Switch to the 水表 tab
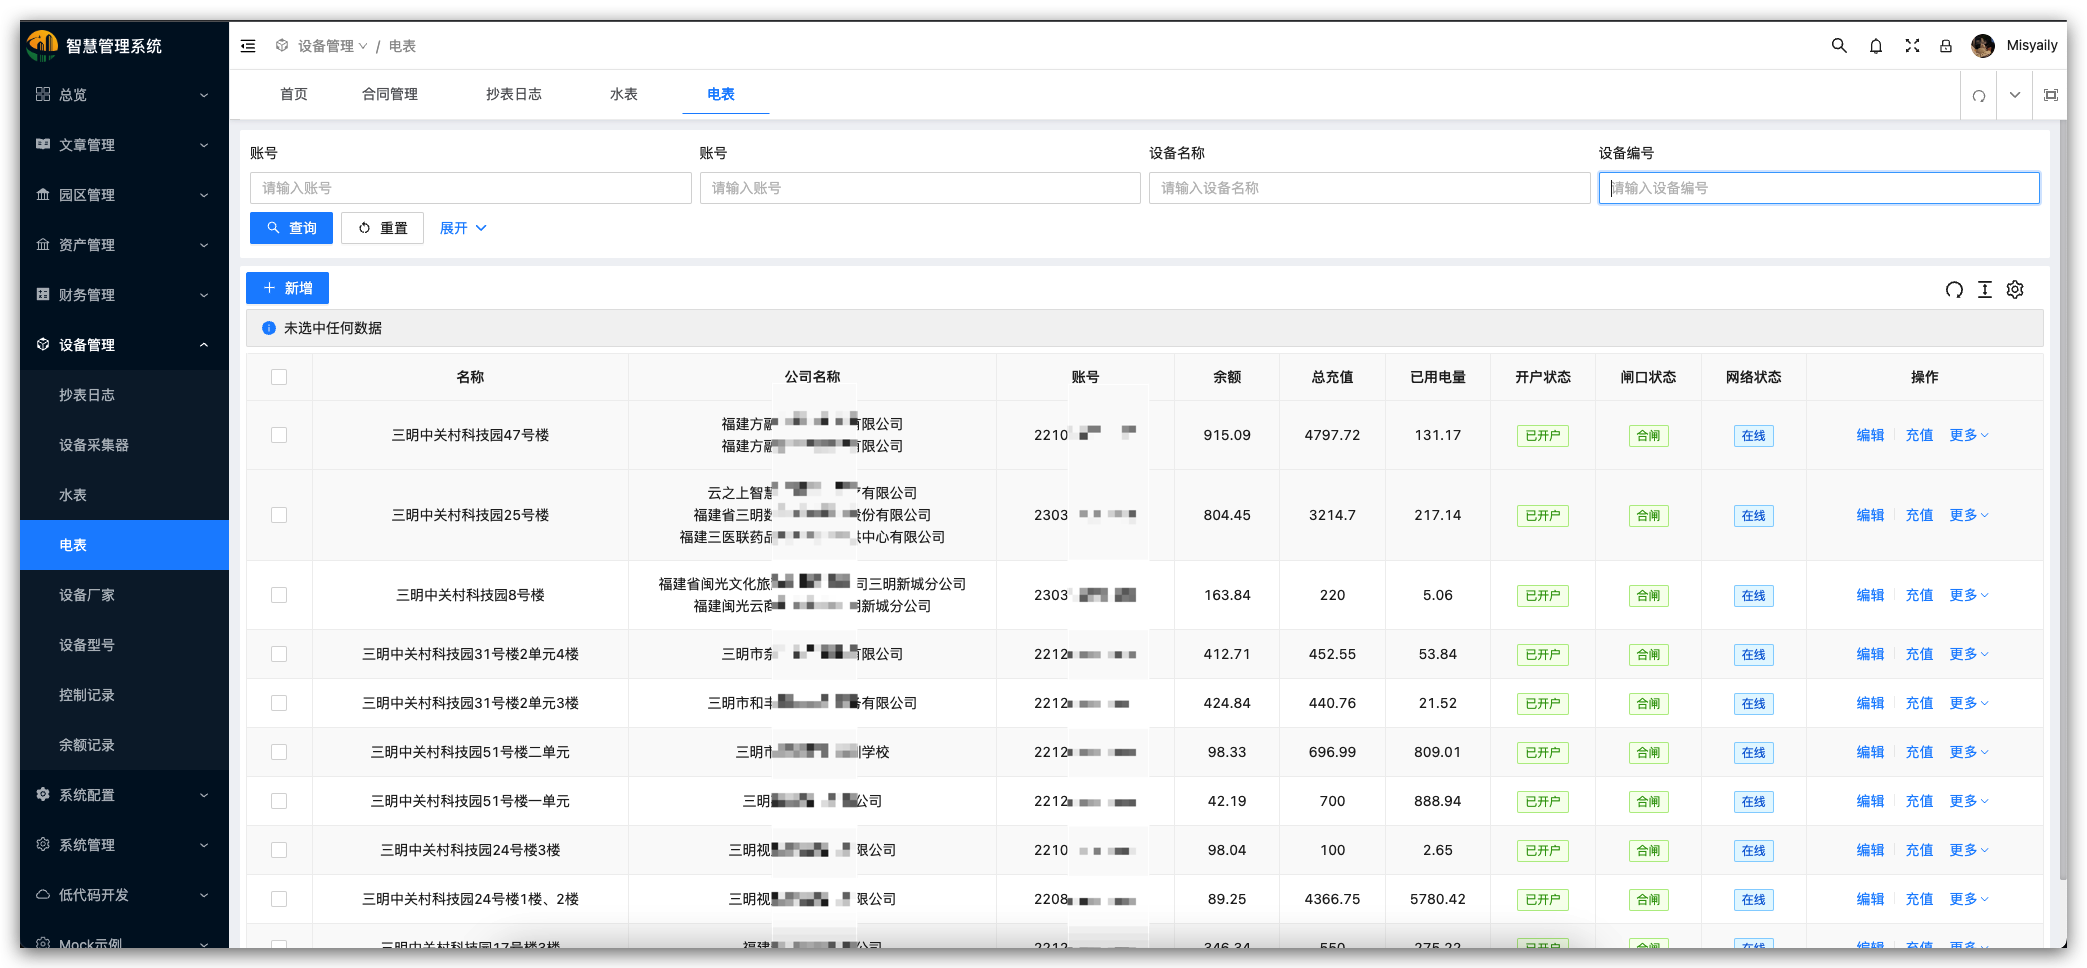Image resolution: width=2087 pixels, height=968 pixels. coord(624,94)
